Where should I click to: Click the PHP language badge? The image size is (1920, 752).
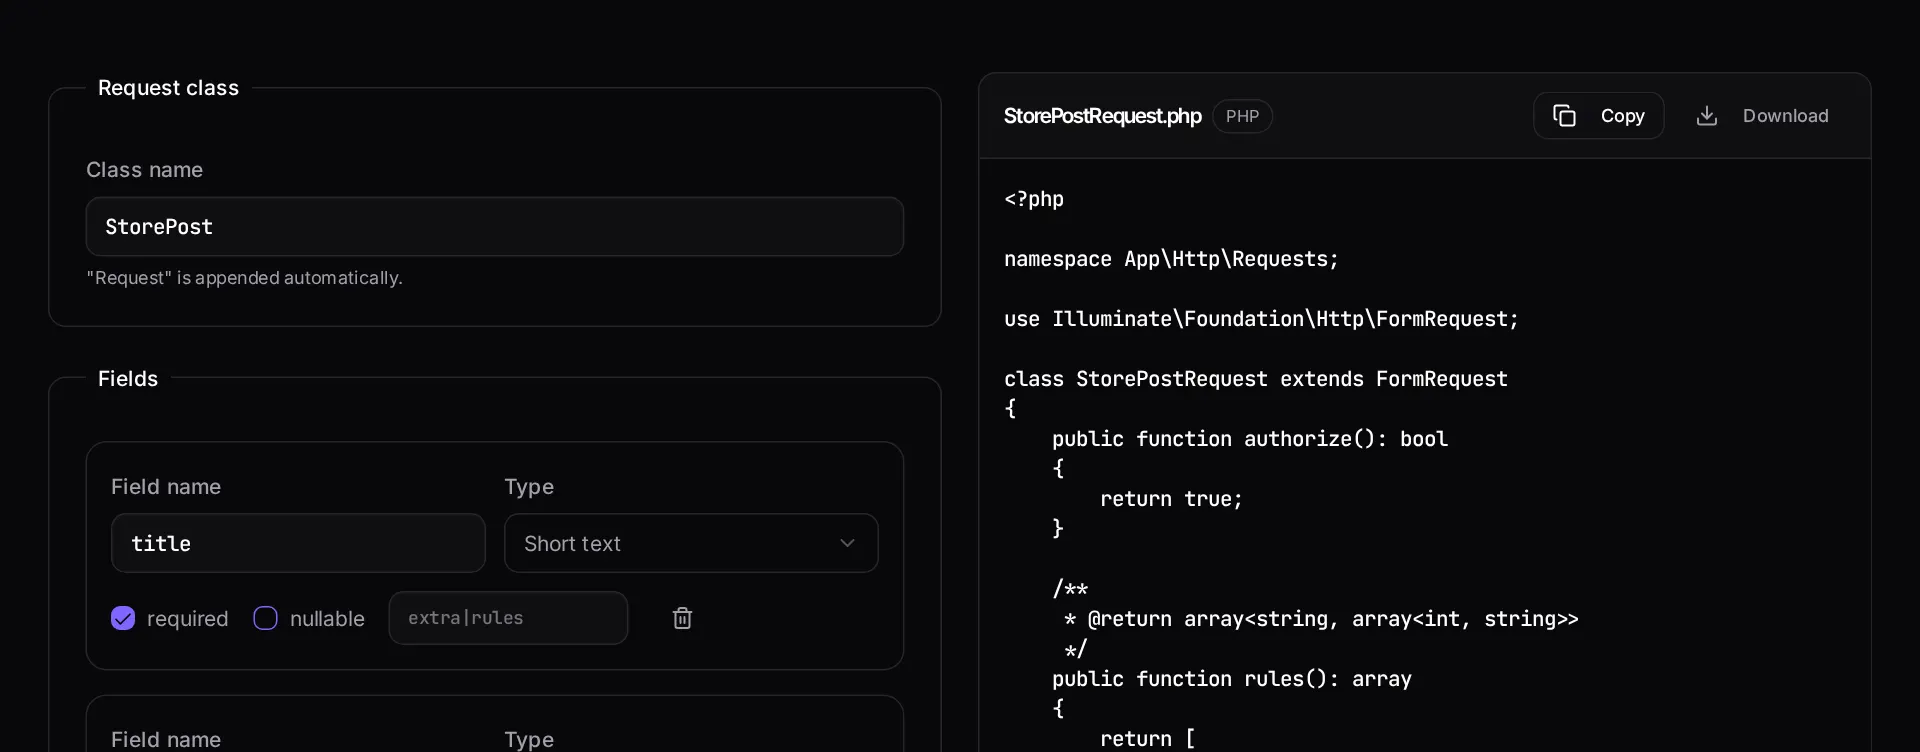(x=1242, y=116)
